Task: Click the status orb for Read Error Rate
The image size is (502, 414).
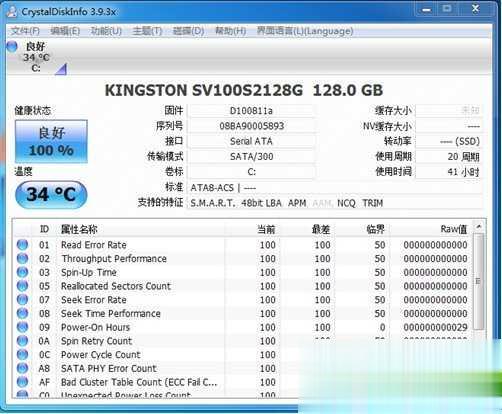Action: [x=22, y=245]
